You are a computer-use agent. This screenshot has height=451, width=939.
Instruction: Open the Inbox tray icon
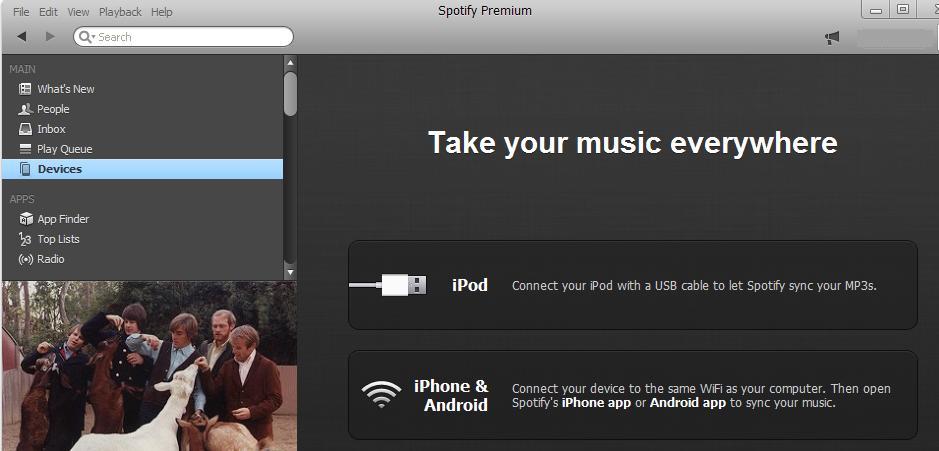coord(25,129)
